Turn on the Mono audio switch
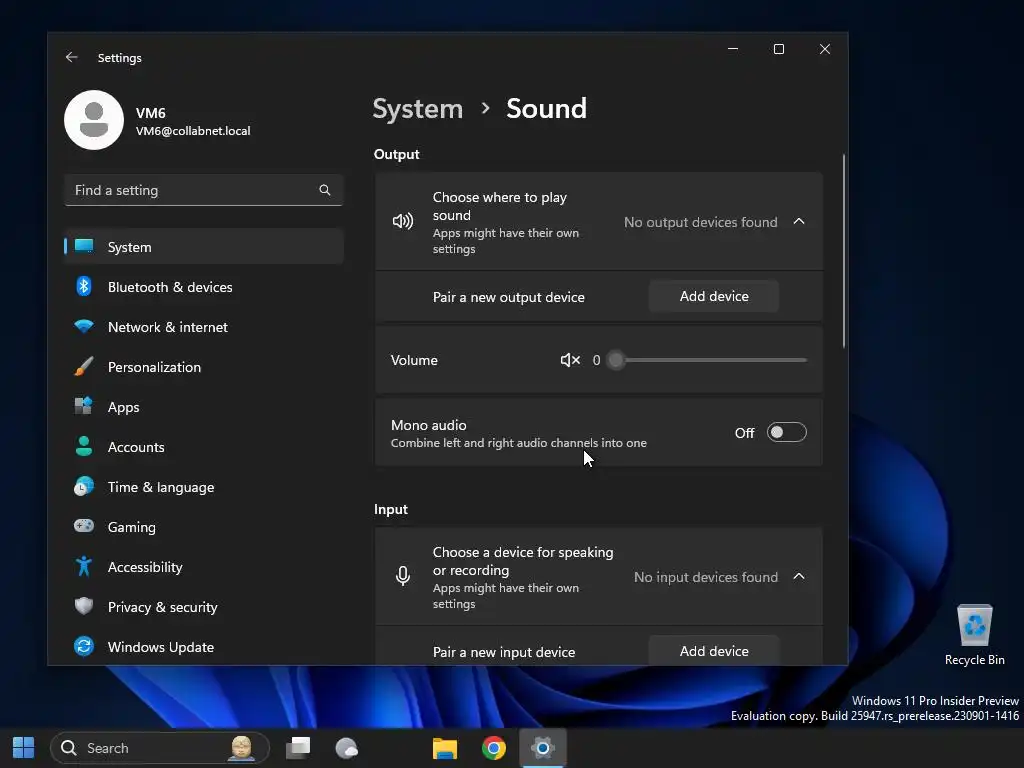 [x=786, y=432]
